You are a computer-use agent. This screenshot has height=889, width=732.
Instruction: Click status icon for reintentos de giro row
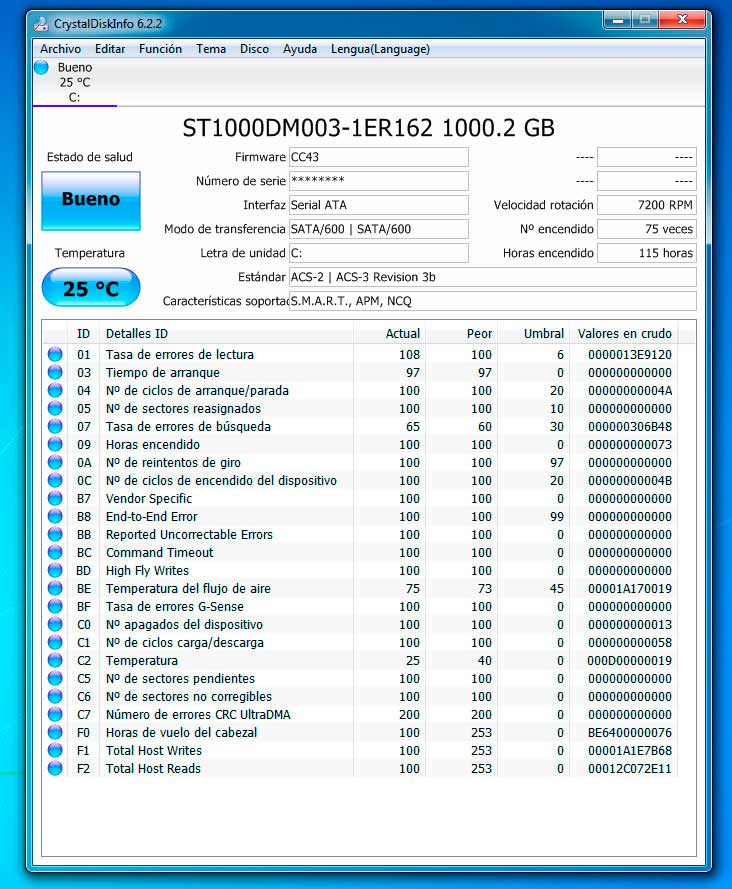[x=55, y=462]
